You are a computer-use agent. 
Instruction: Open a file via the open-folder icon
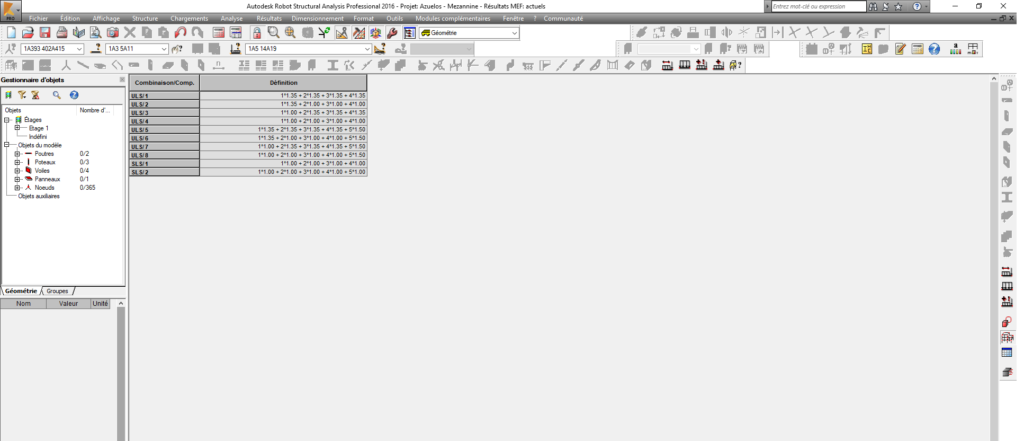pos(27,33)
